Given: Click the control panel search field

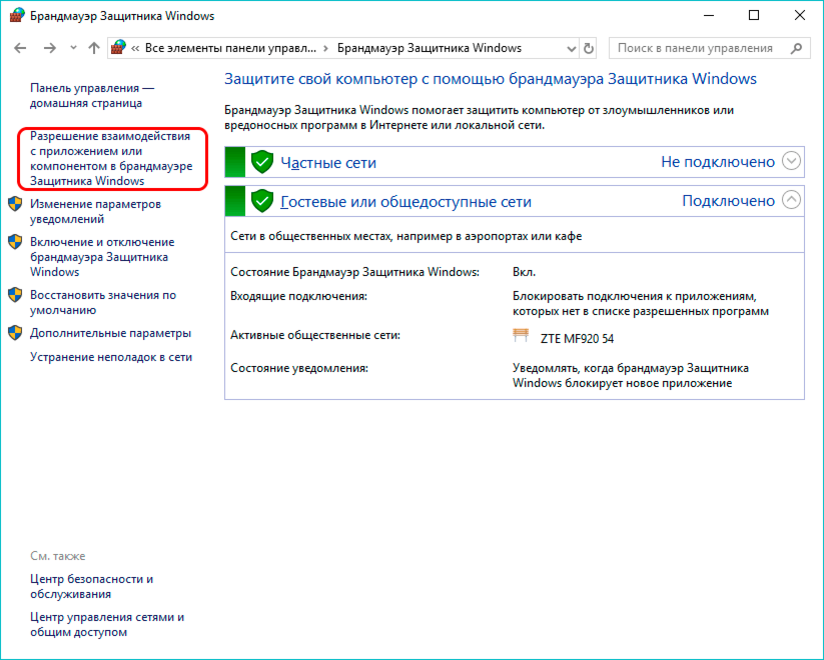Looking at the screenshot, I should click(x=709, y=48).
